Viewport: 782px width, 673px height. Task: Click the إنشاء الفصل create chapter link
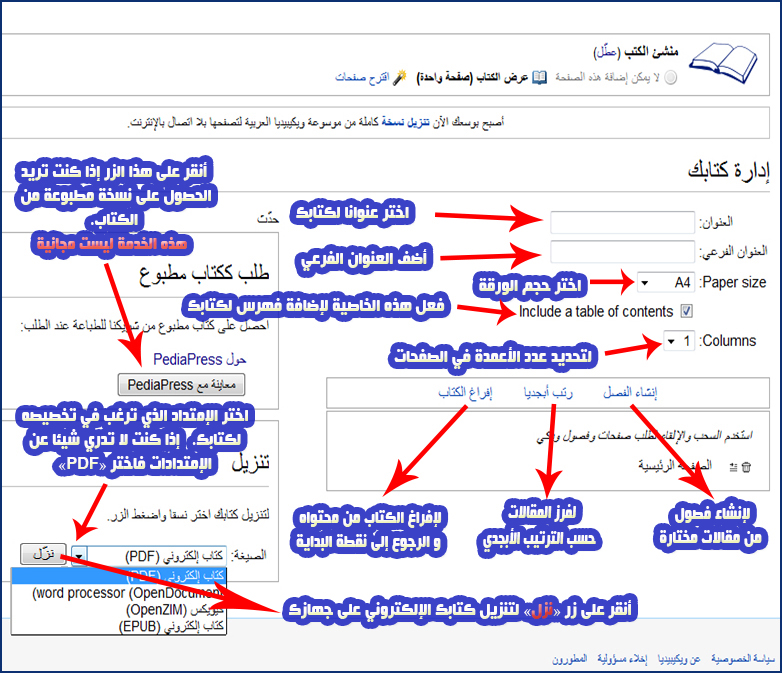tap(630, 393)
